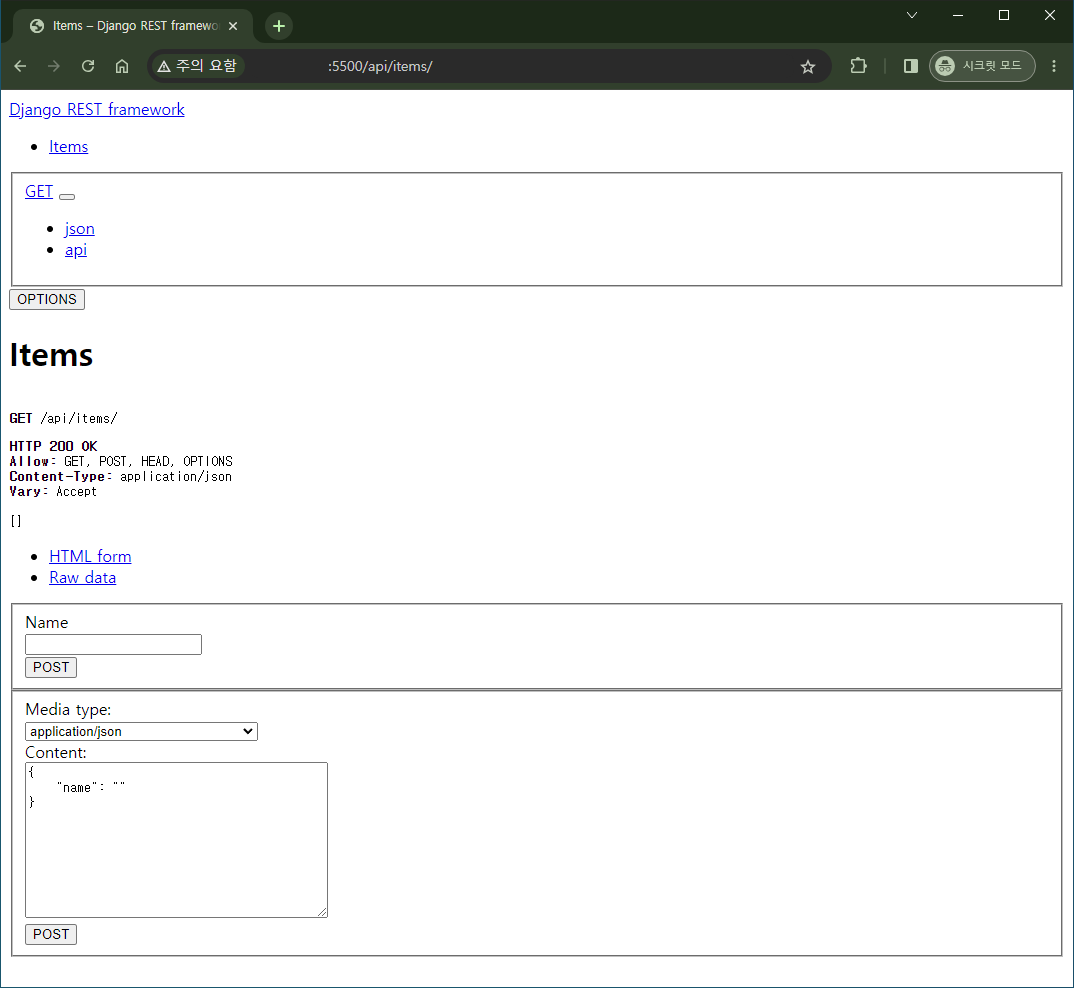Click the Allow: GET, POST, HEAD, OPTIONS text

point(121,462)
